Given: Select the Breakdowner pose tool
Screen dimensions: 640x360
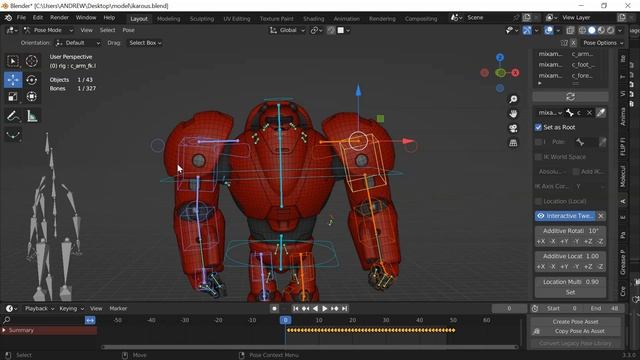Looking at the screenshot, I should [13, 135].
